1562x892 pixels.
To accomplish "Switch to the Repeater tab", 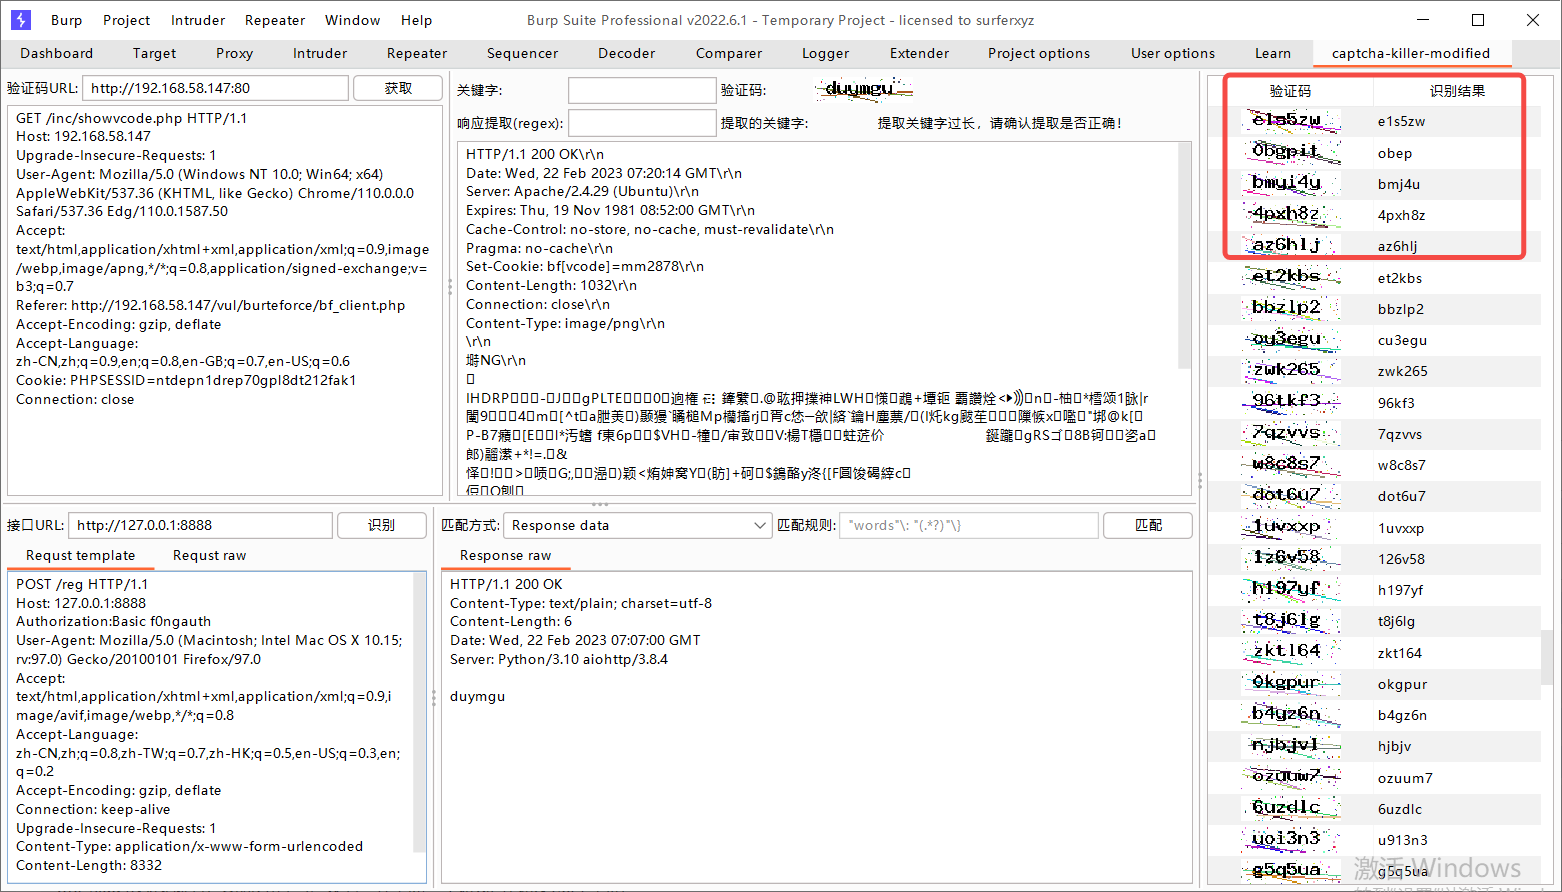I will click(x=417, y=53).
